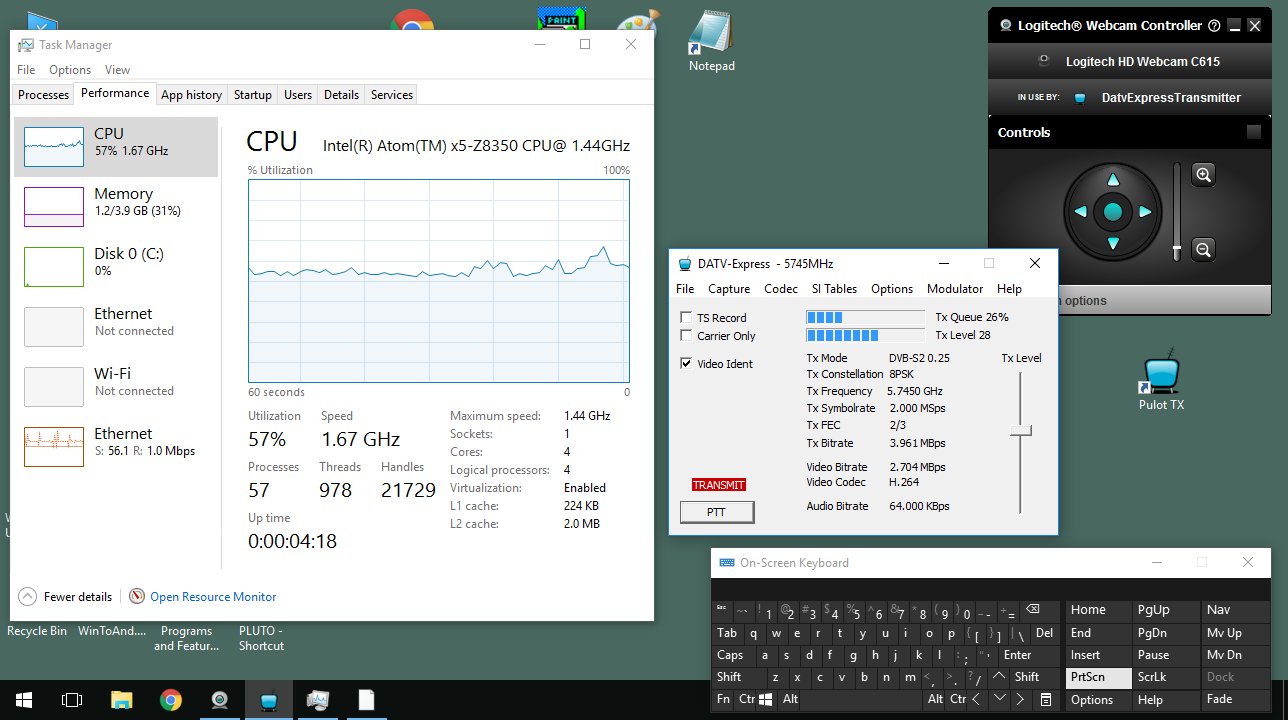Click the right arrow key on On-Screen Keyboard
The height and width of the screenshot is (720, 1288).
point(1020,699)
